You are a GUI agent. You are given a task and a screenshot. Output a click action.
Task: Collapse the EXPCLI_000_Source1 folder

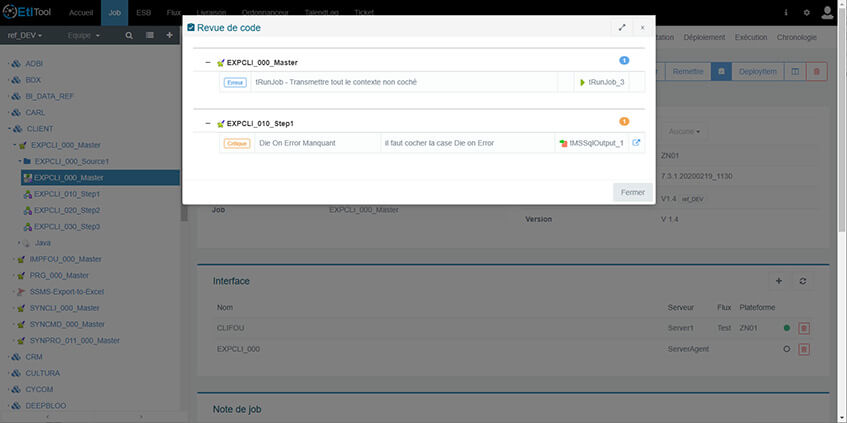[x=19, y=162]
